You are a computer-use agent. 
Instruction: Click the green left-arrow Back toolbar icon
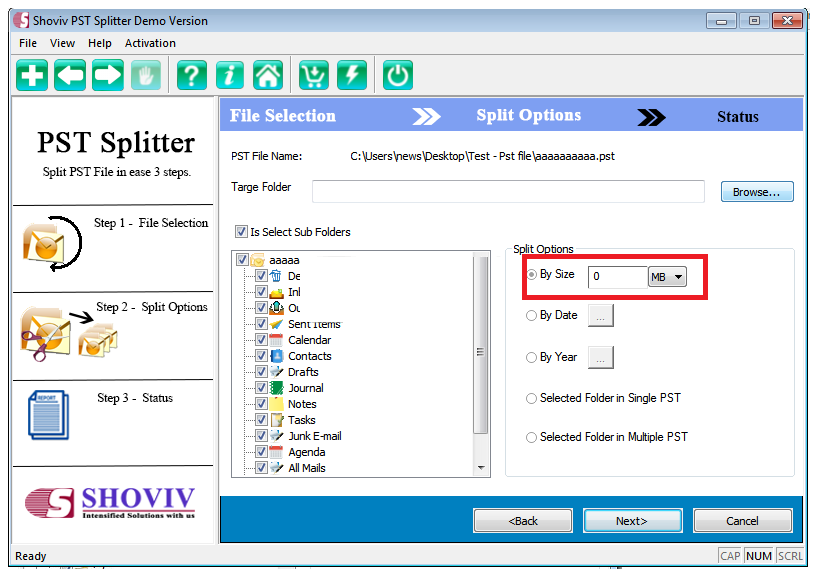70,75
